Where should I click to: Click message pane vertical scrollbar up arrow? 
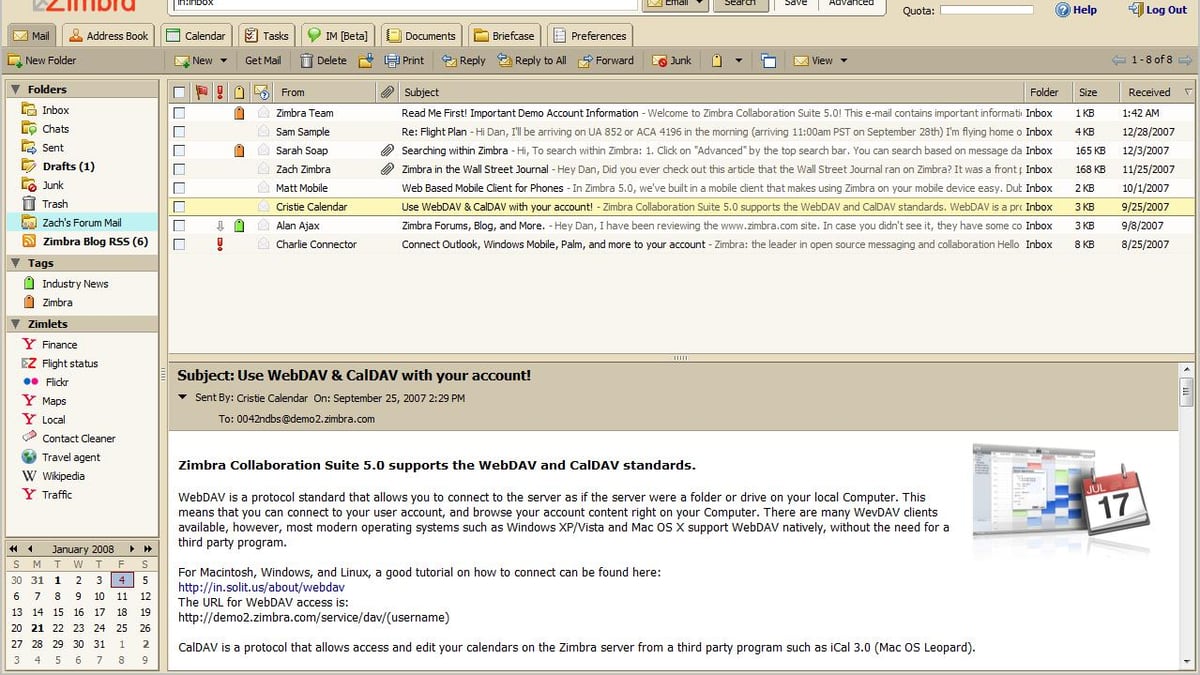tap(1186, 370)
